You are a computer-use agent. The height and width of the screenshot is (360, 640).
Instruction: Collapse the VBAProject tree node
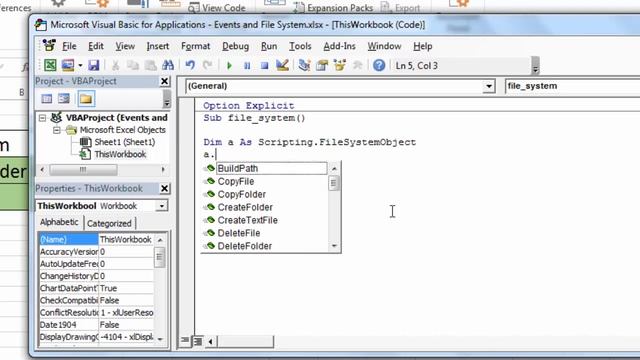pyautogui.click(x=42, y=118)
